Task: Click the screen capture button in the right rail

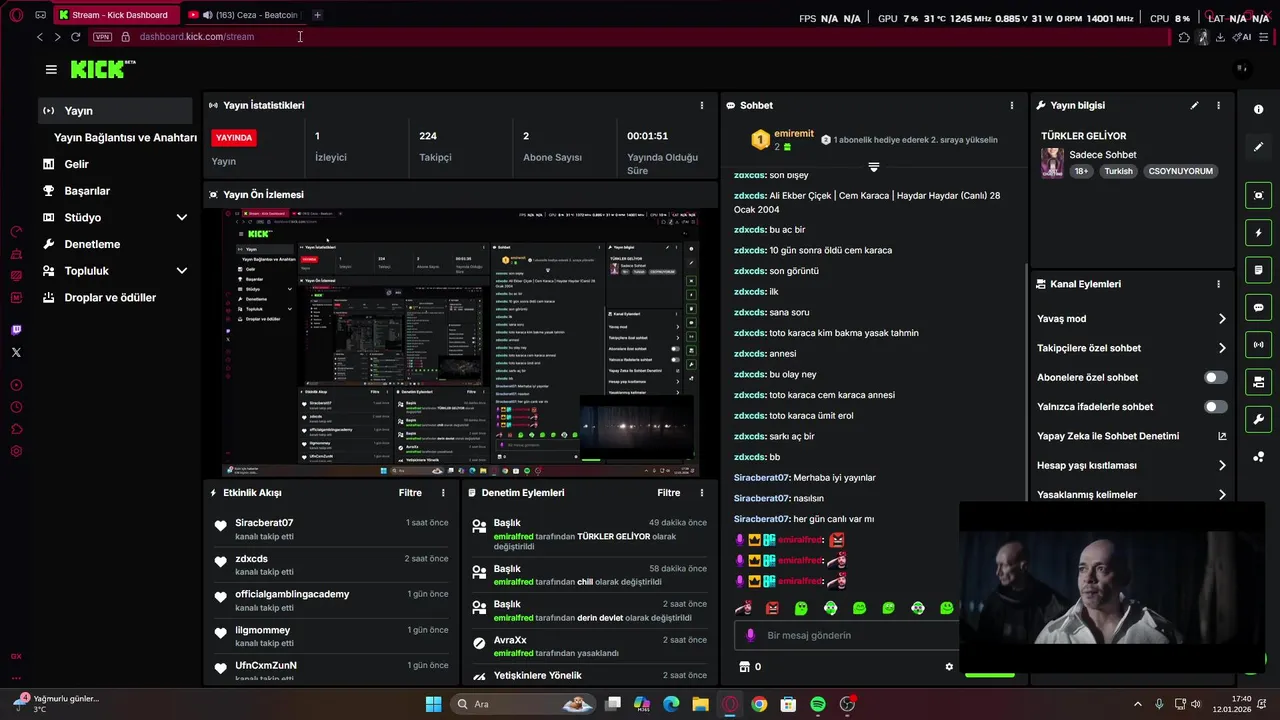Action: (1258, 195)
